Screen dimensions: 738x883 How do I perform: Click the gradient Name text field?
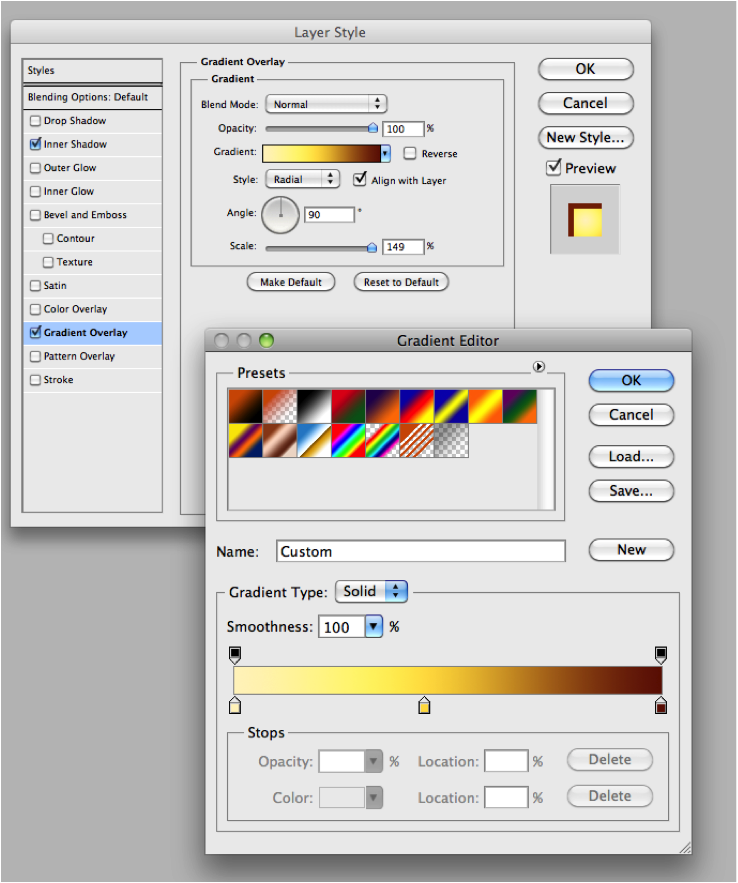click(x=420, y=551)
